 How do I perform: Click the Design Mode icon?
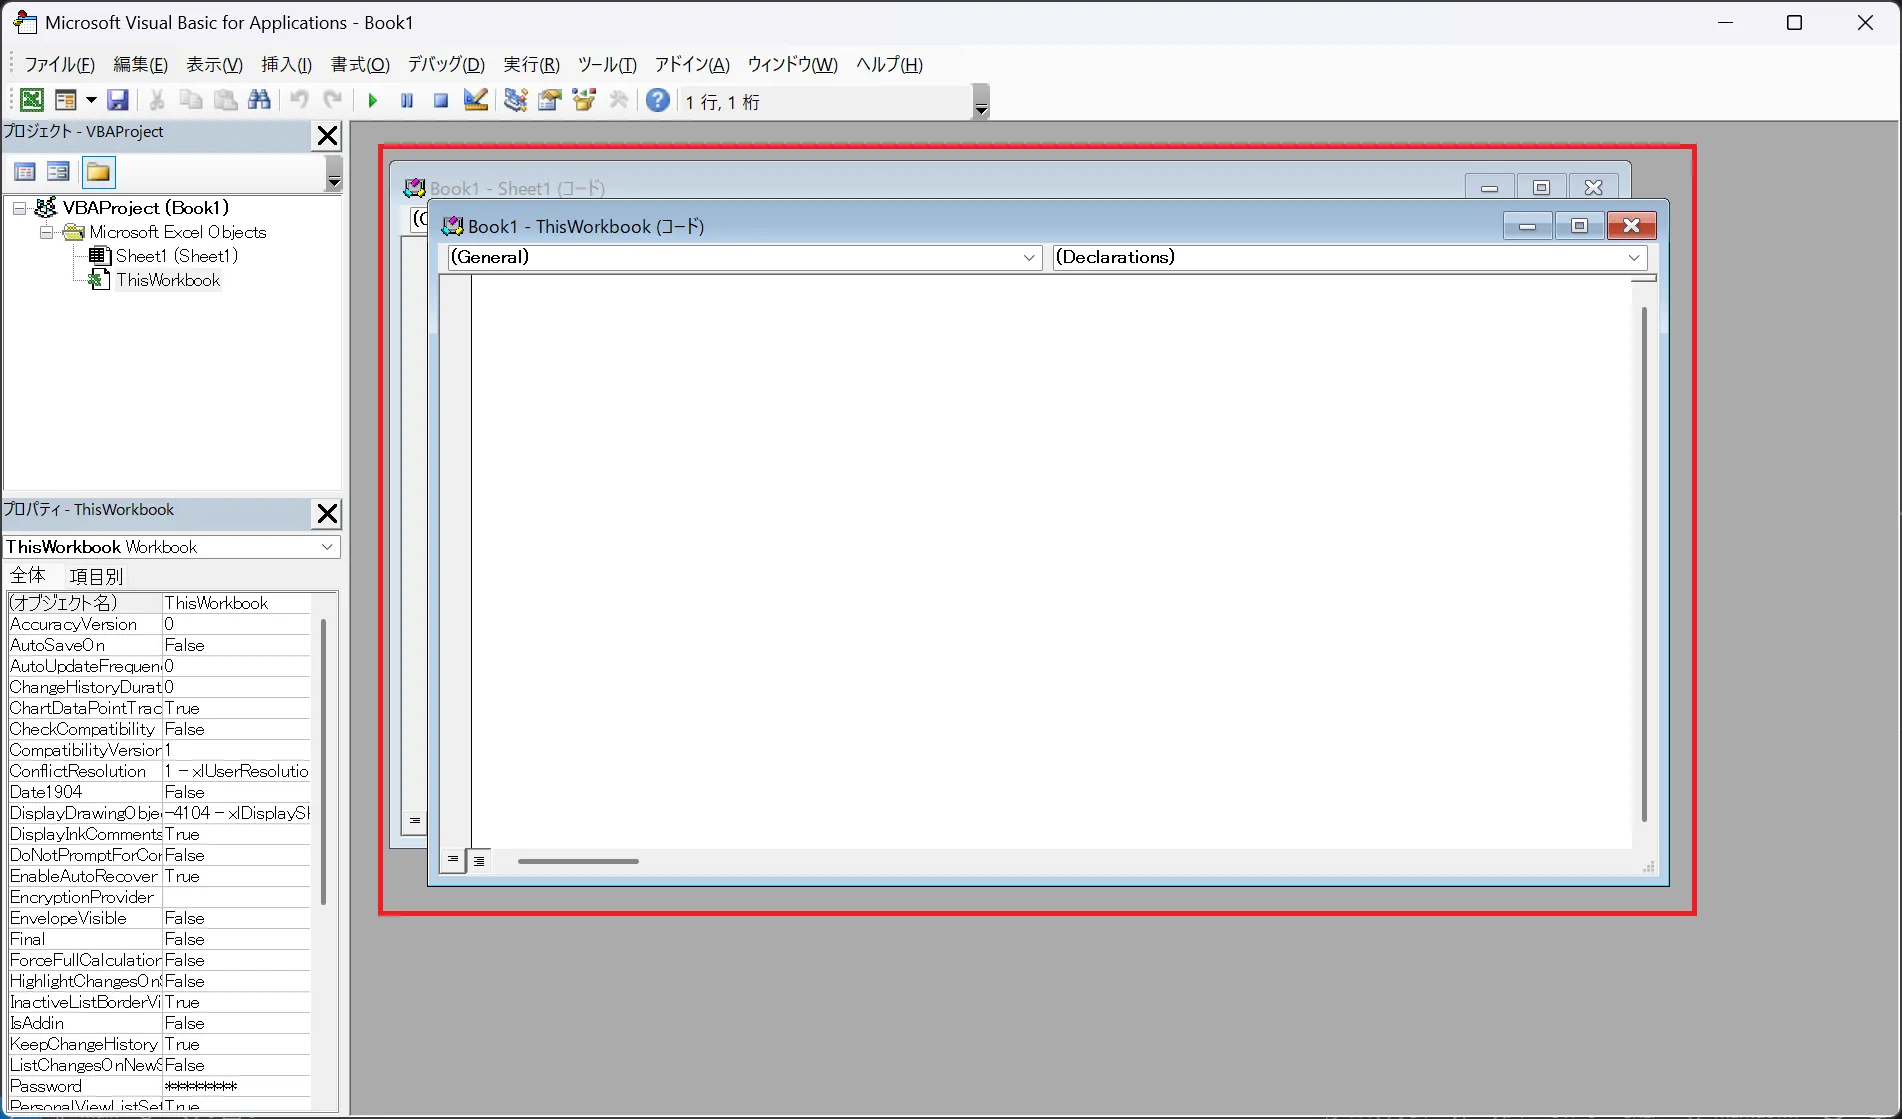[x=476, y=100]
